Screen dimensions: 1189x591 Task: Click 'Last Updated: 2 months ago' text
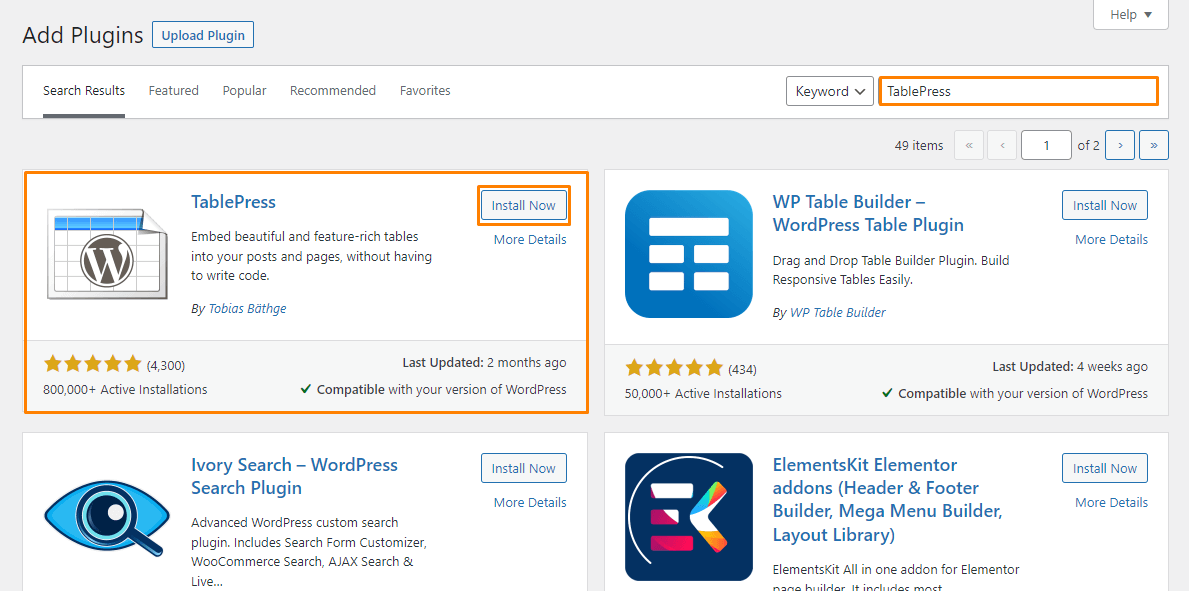pyautogui.click(x=484, y=363)
